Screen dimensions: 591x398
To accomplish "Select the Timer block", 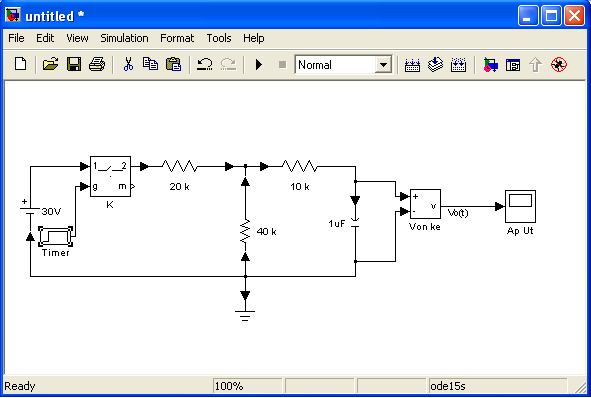I will point(55,236).
